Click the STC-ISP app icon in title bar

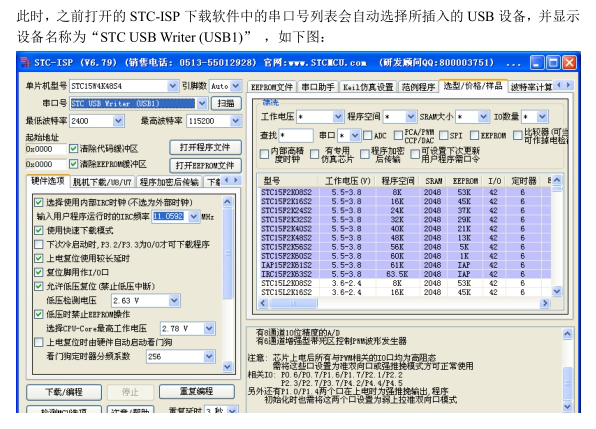pos(25,62)
